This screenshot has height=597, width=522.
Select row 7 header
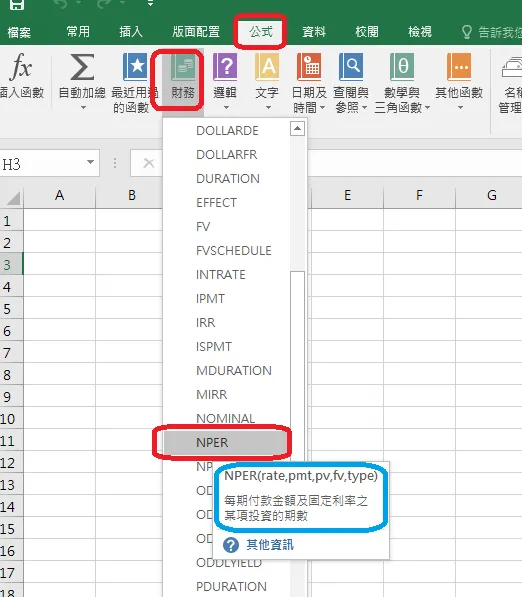tap(11, 352)
